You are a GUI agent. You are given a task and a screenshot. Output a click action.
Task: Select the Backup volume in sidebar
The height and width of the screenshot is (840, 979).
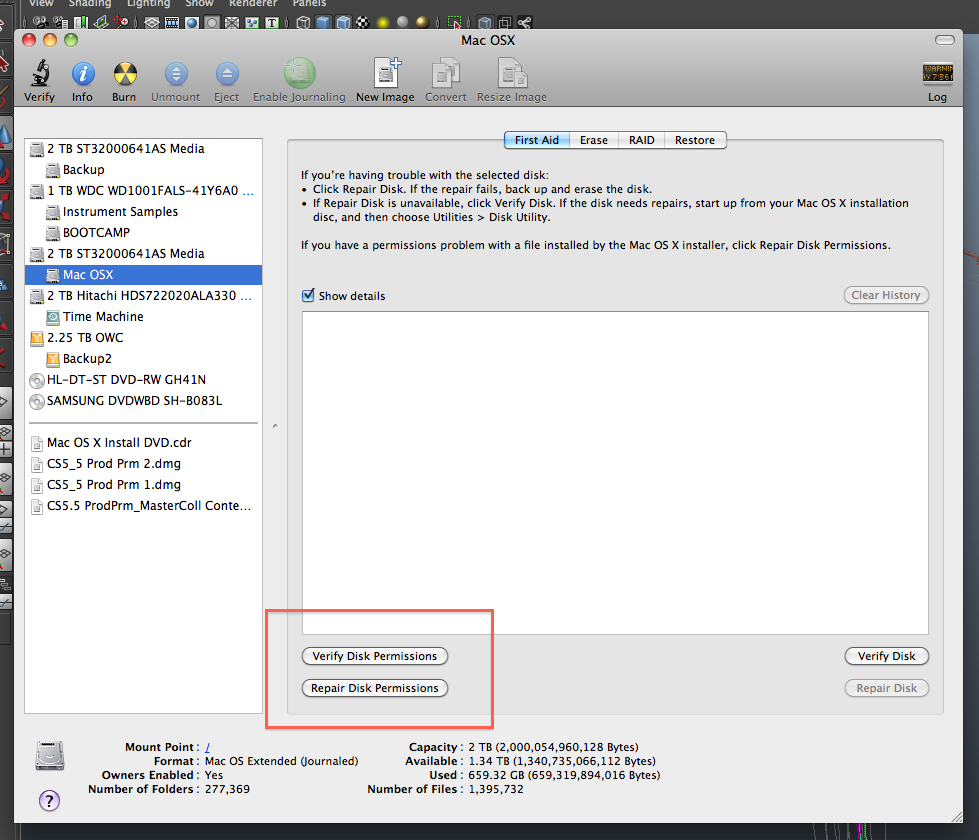[x=144, y=169]
